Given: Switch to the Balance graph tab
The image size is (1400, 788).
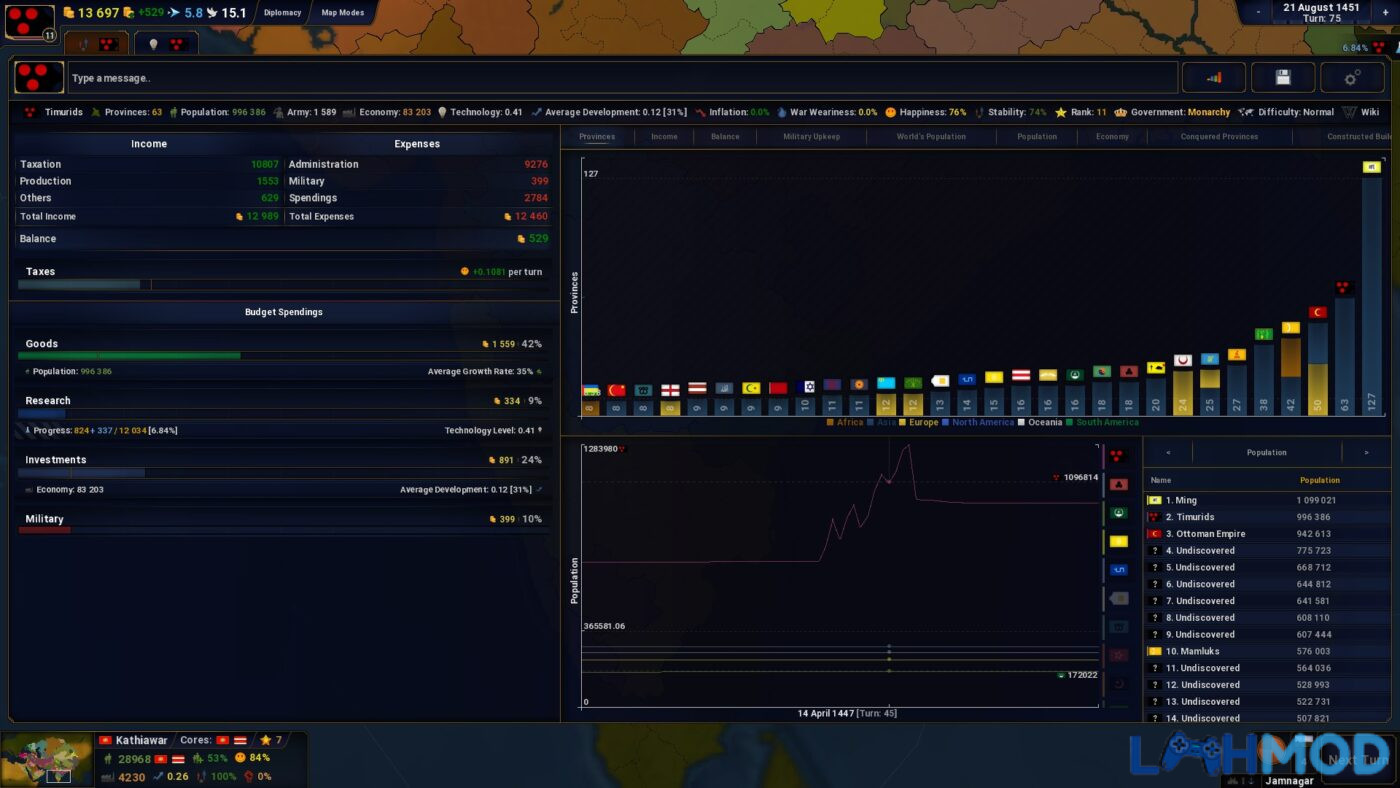Looking at the screenshot, I should [725, 136].
